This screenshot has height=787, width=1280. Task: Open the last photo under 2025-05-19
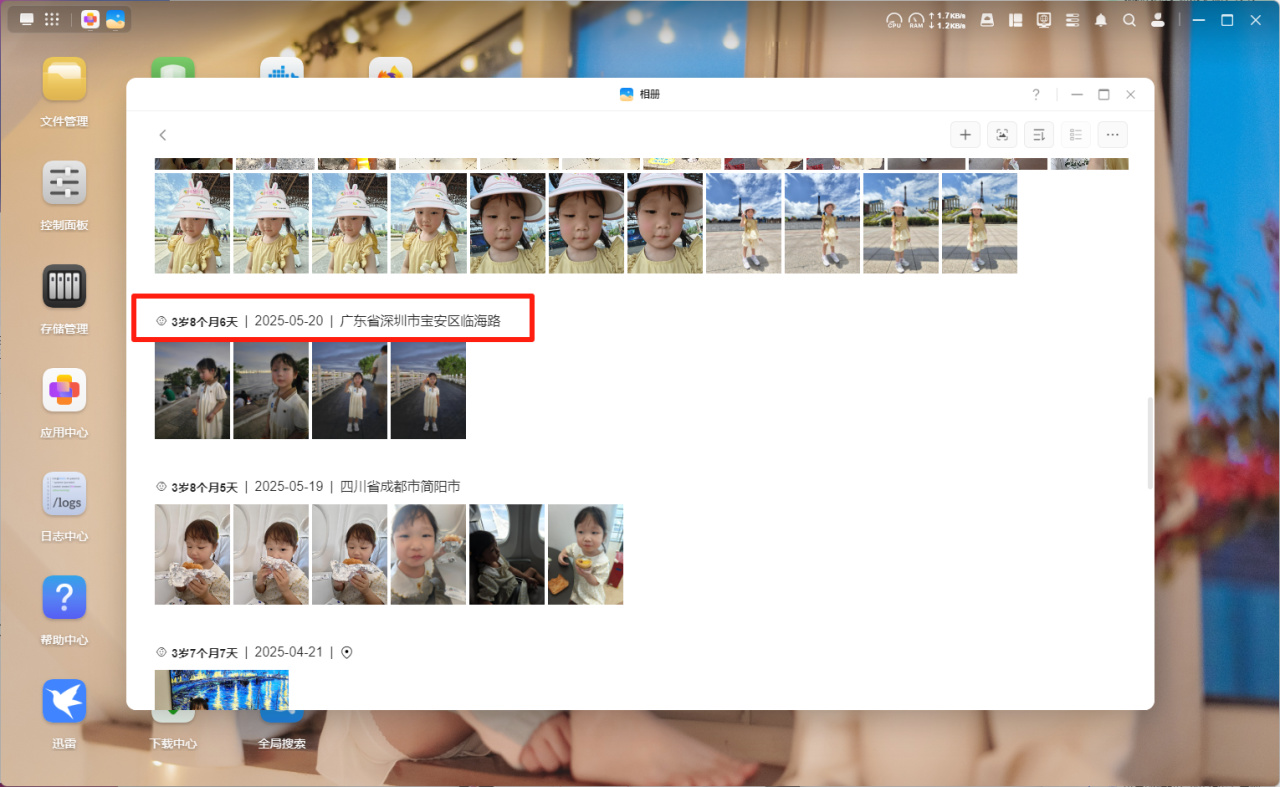[x=585, y=554]
